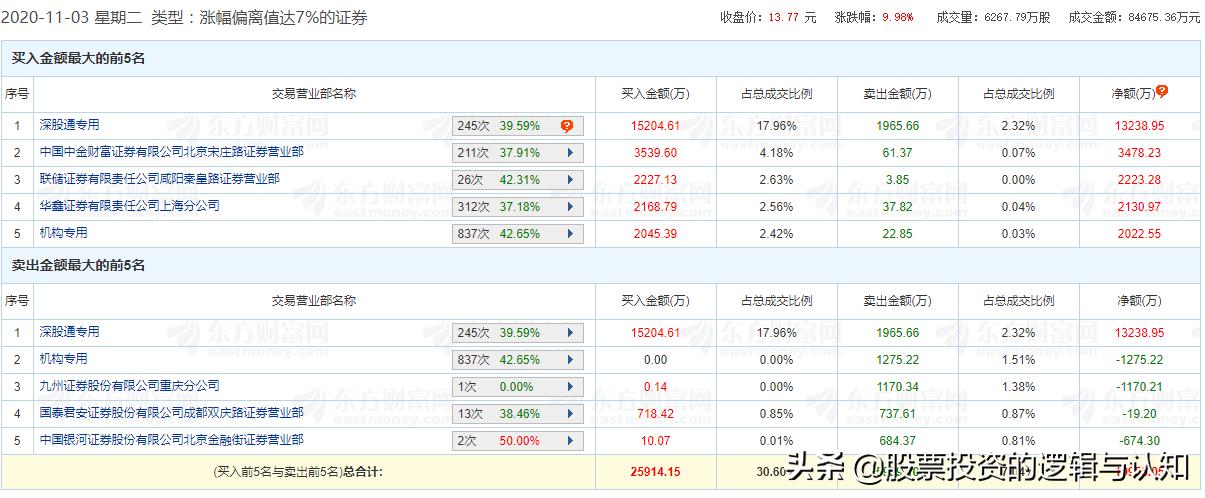Click sell amount cell 1275.22
The image size is (1205, 498).
point(897,360)
